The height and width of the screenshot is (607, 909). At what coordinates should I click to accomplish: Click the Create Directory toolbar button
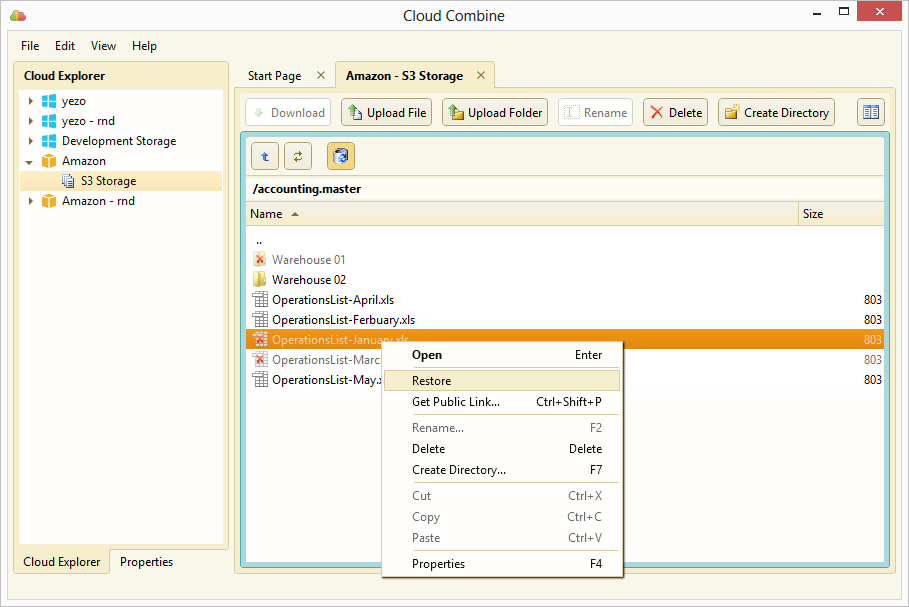pyautogui.click(x=777, y=112)
